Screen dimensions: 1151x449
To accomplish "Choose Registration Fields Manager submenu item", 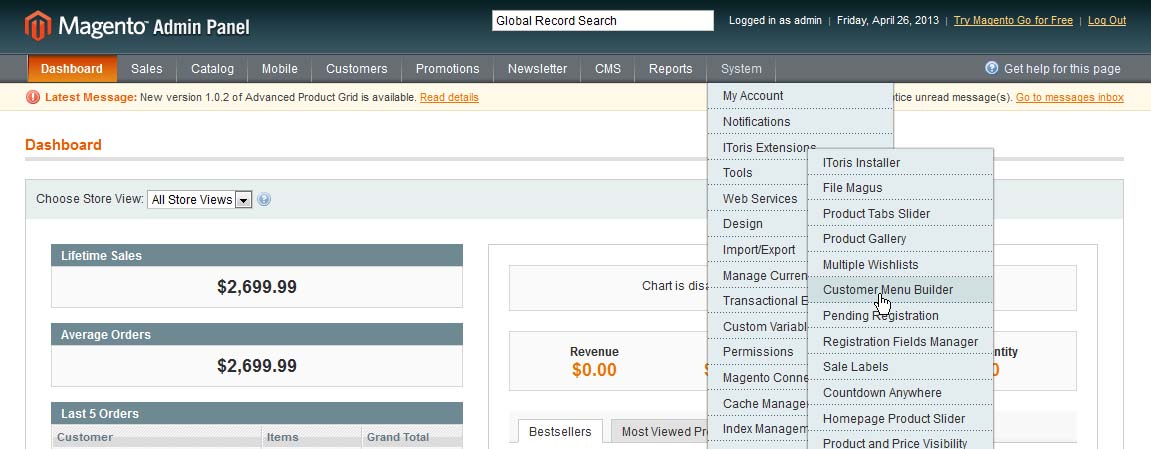I will 901,341.
